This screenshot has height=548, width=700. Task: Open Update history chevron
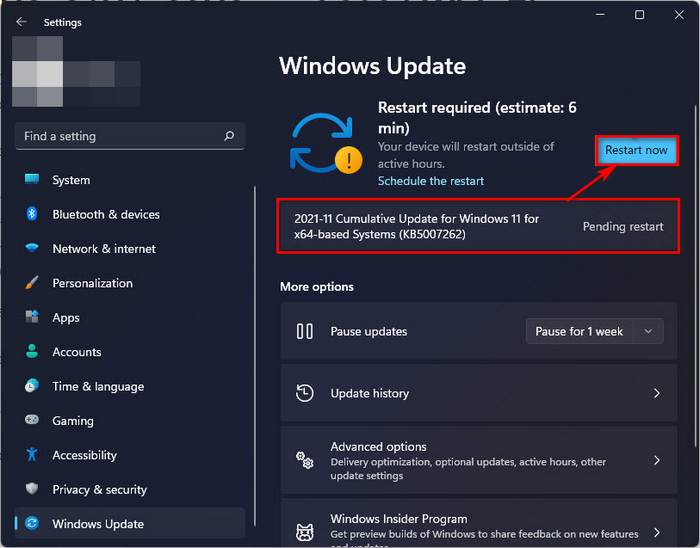pos(657,393)
